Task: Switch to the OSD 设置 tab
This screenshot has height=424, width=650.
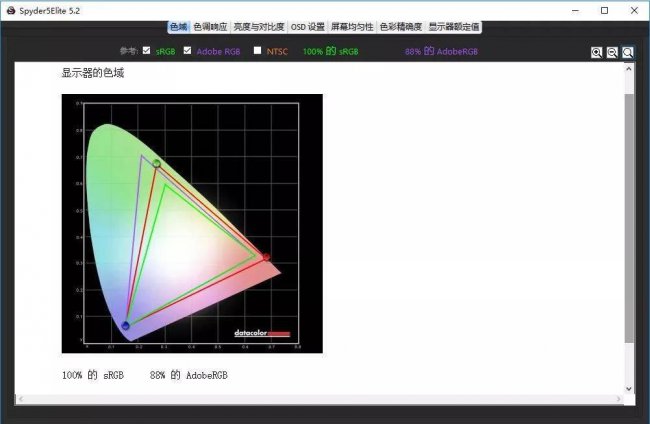Action: [x=308, y=27]
